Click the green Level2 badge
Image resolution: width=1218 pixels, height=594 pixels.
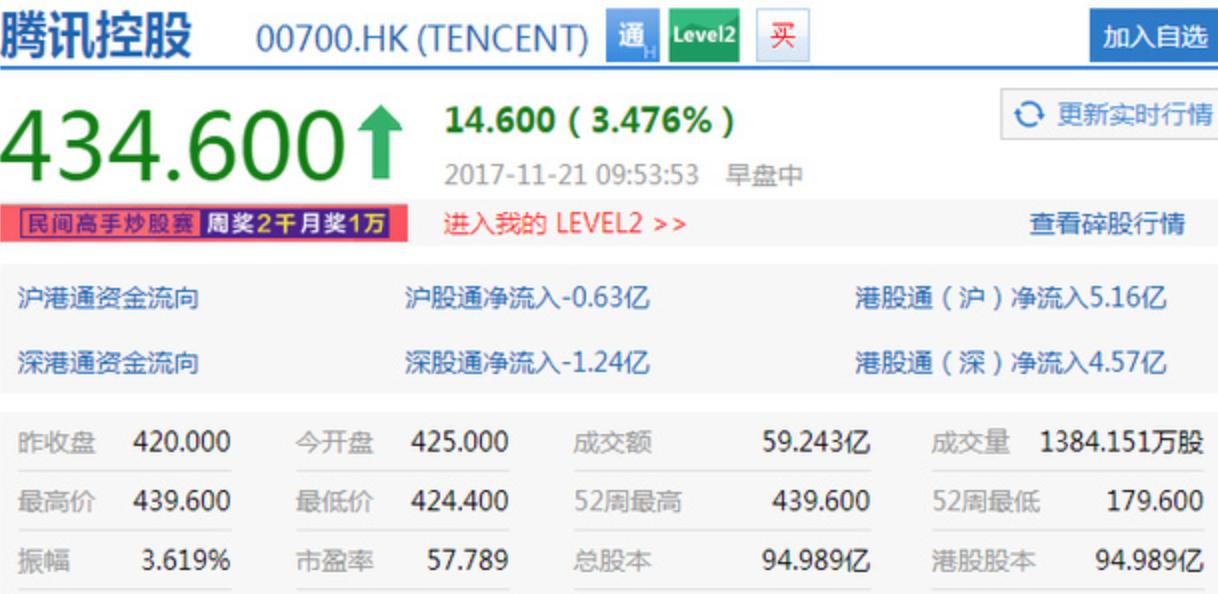point(704,36)
